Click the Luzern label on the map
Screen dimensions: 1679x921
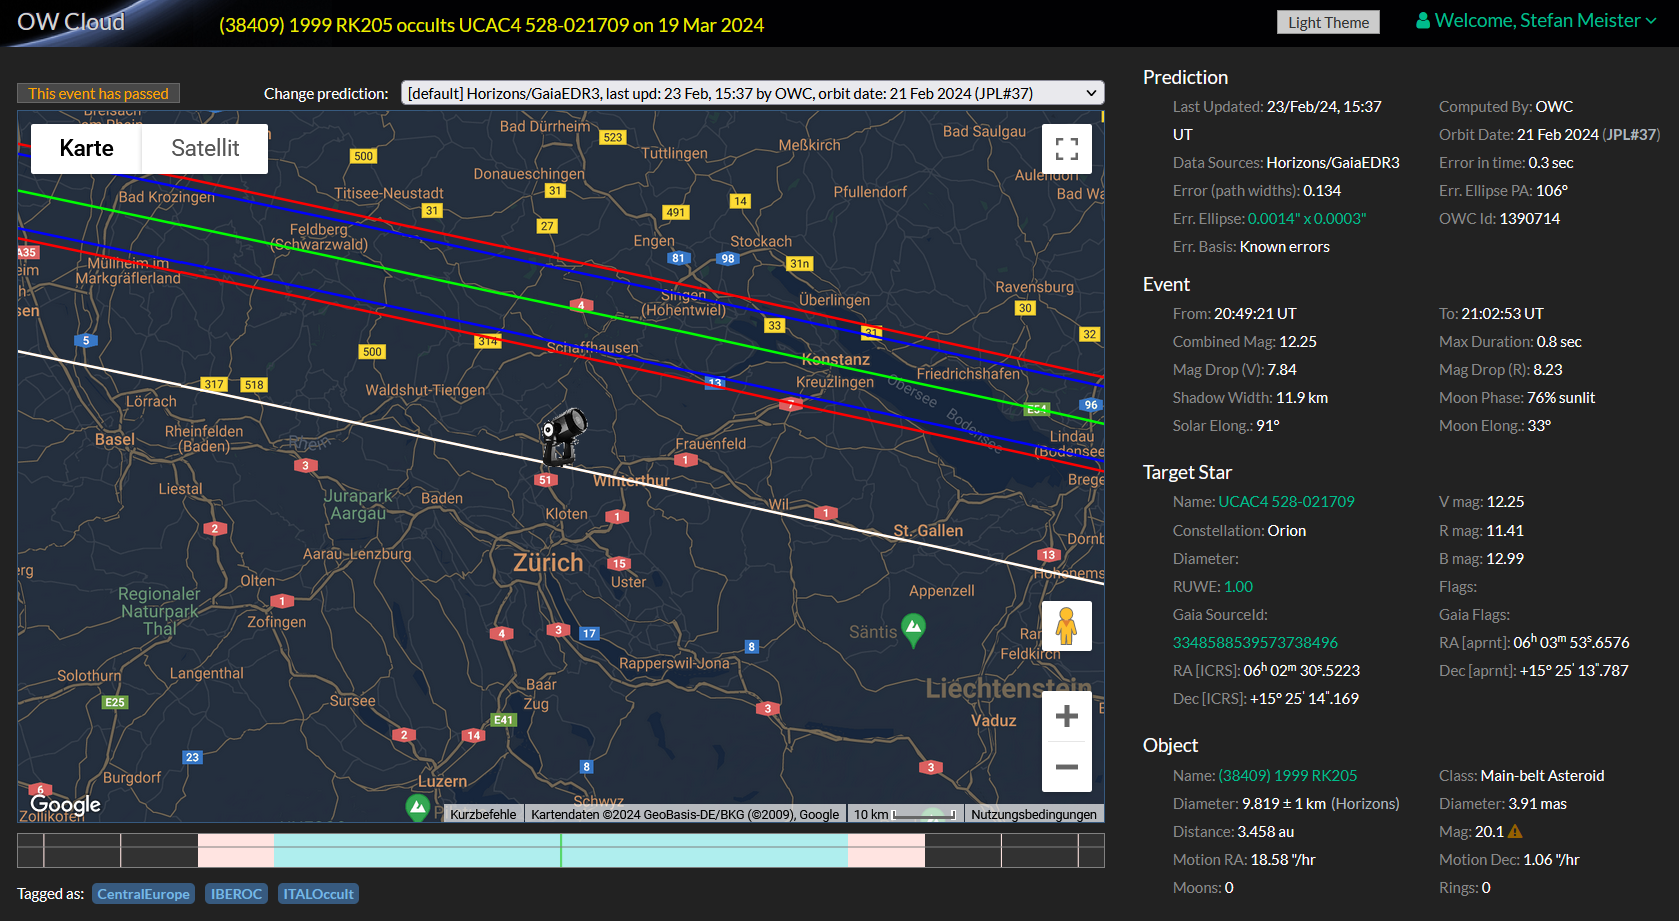(442, 782)
